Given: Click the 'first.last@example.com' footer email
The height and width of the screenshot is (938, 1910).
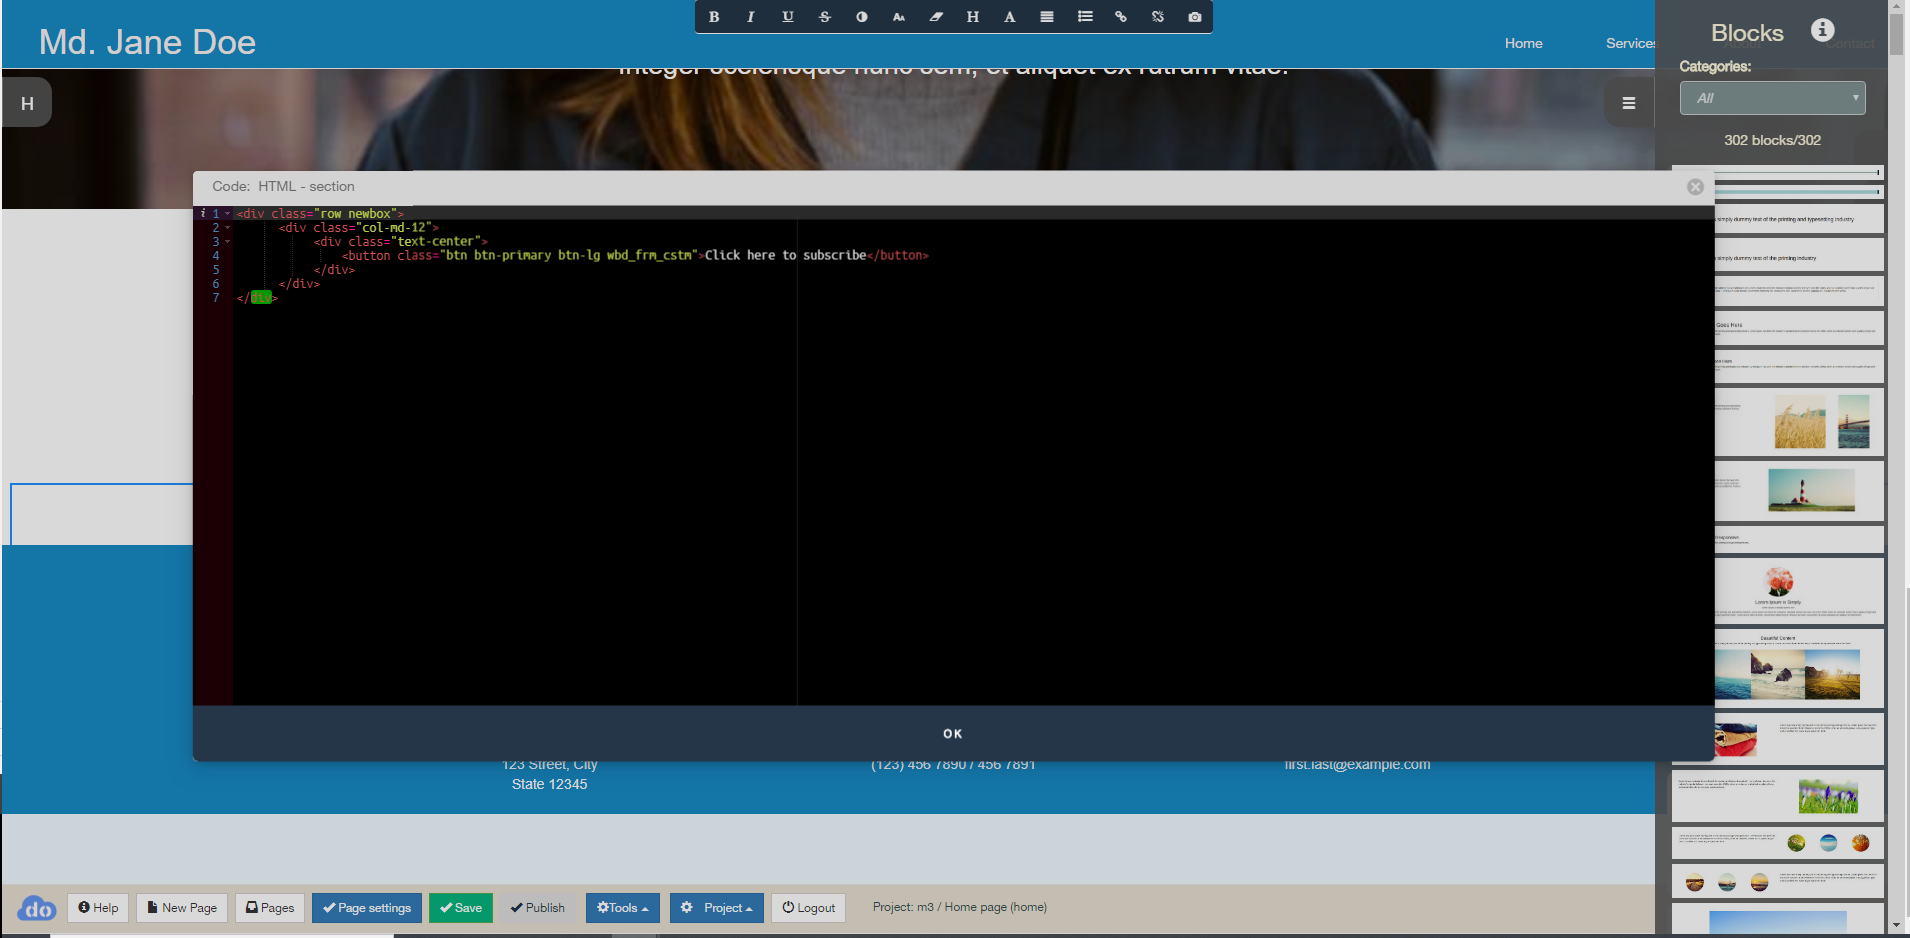Looking at the screenshot, I should [1357, 765].
